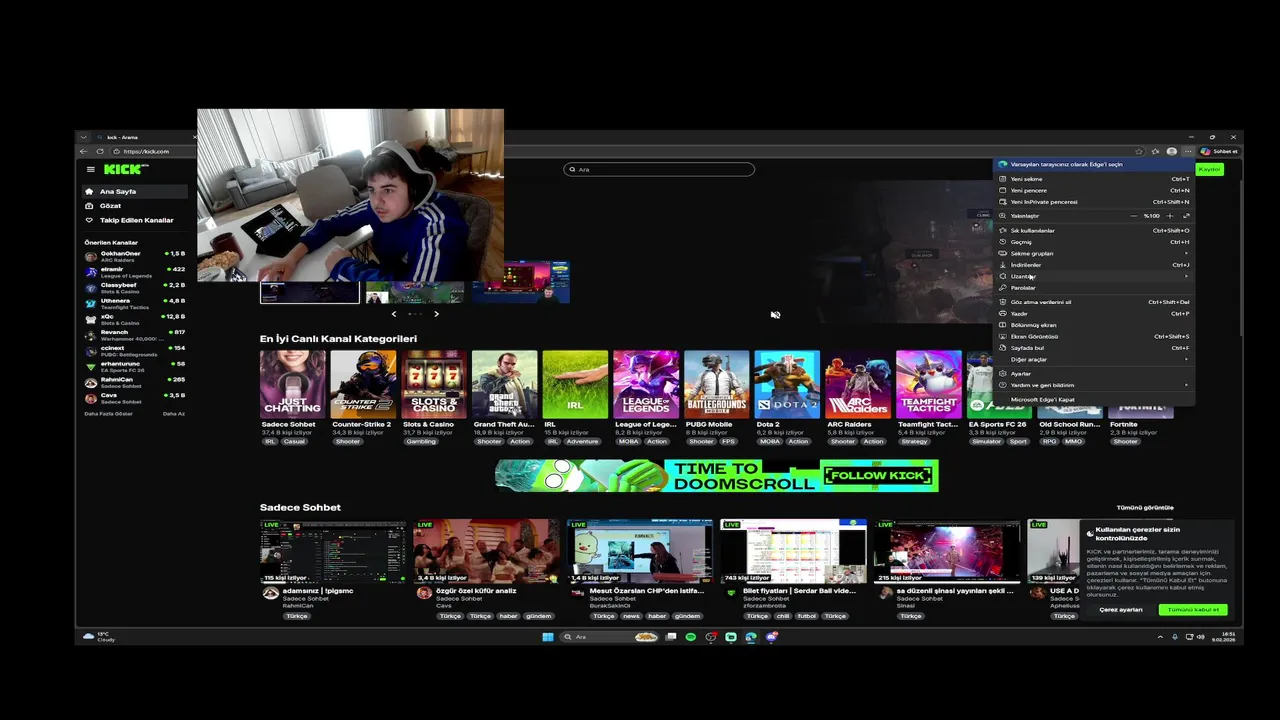Zoom in with the plus button

[1170, 216]
